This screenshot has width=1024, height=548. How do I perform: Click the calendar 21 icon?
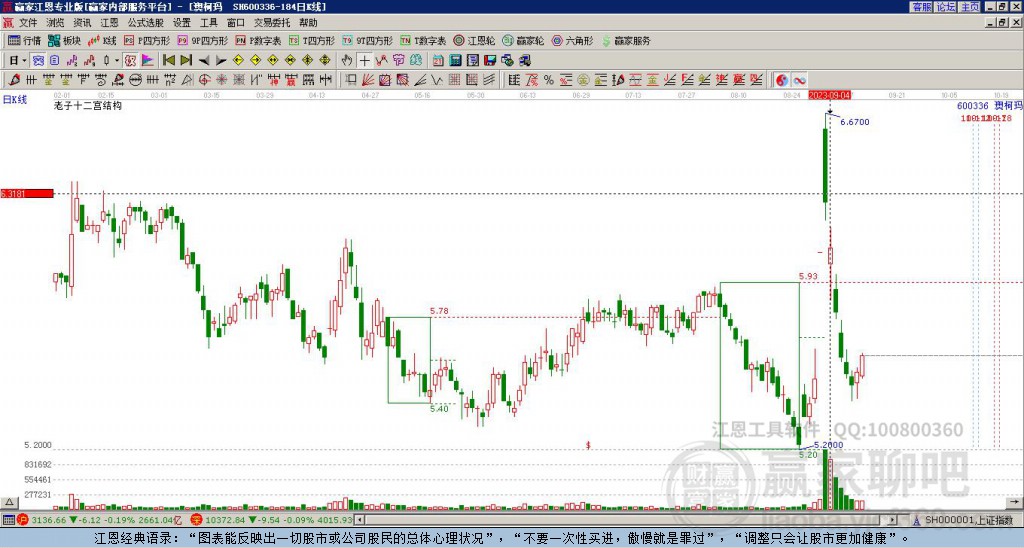pyautogui.click(x=438, y=60)
